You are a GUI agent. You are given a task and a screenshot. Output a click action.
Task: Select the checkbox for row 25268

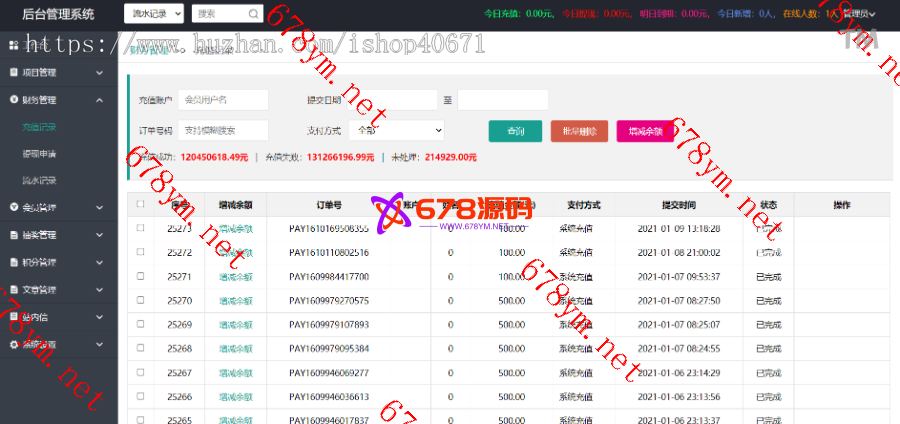(140, 348)
